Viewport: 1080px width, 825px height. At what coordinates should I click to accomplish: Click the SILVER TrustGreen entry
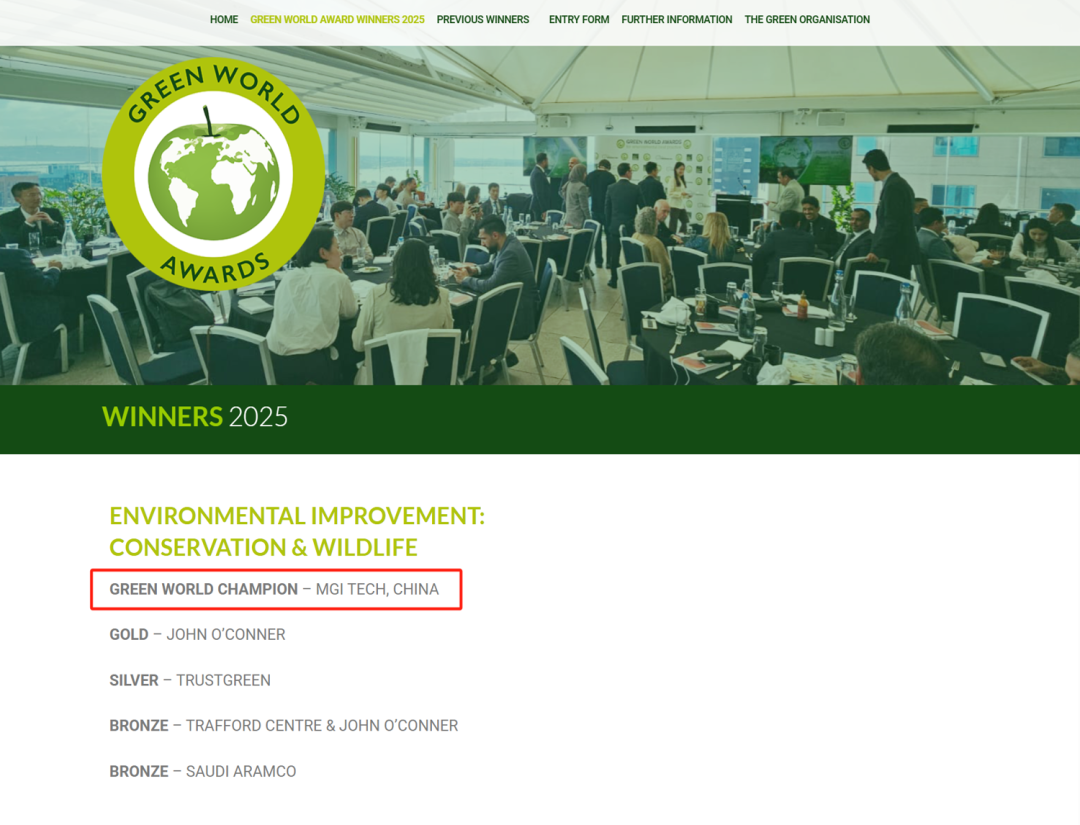point(190,681)
